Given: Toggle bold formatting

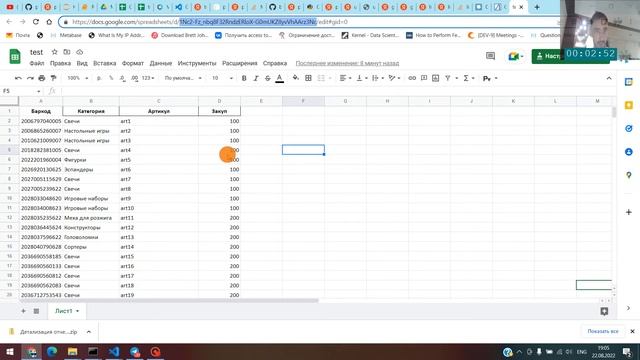Looking at the screenshot, I should point(244,78).
